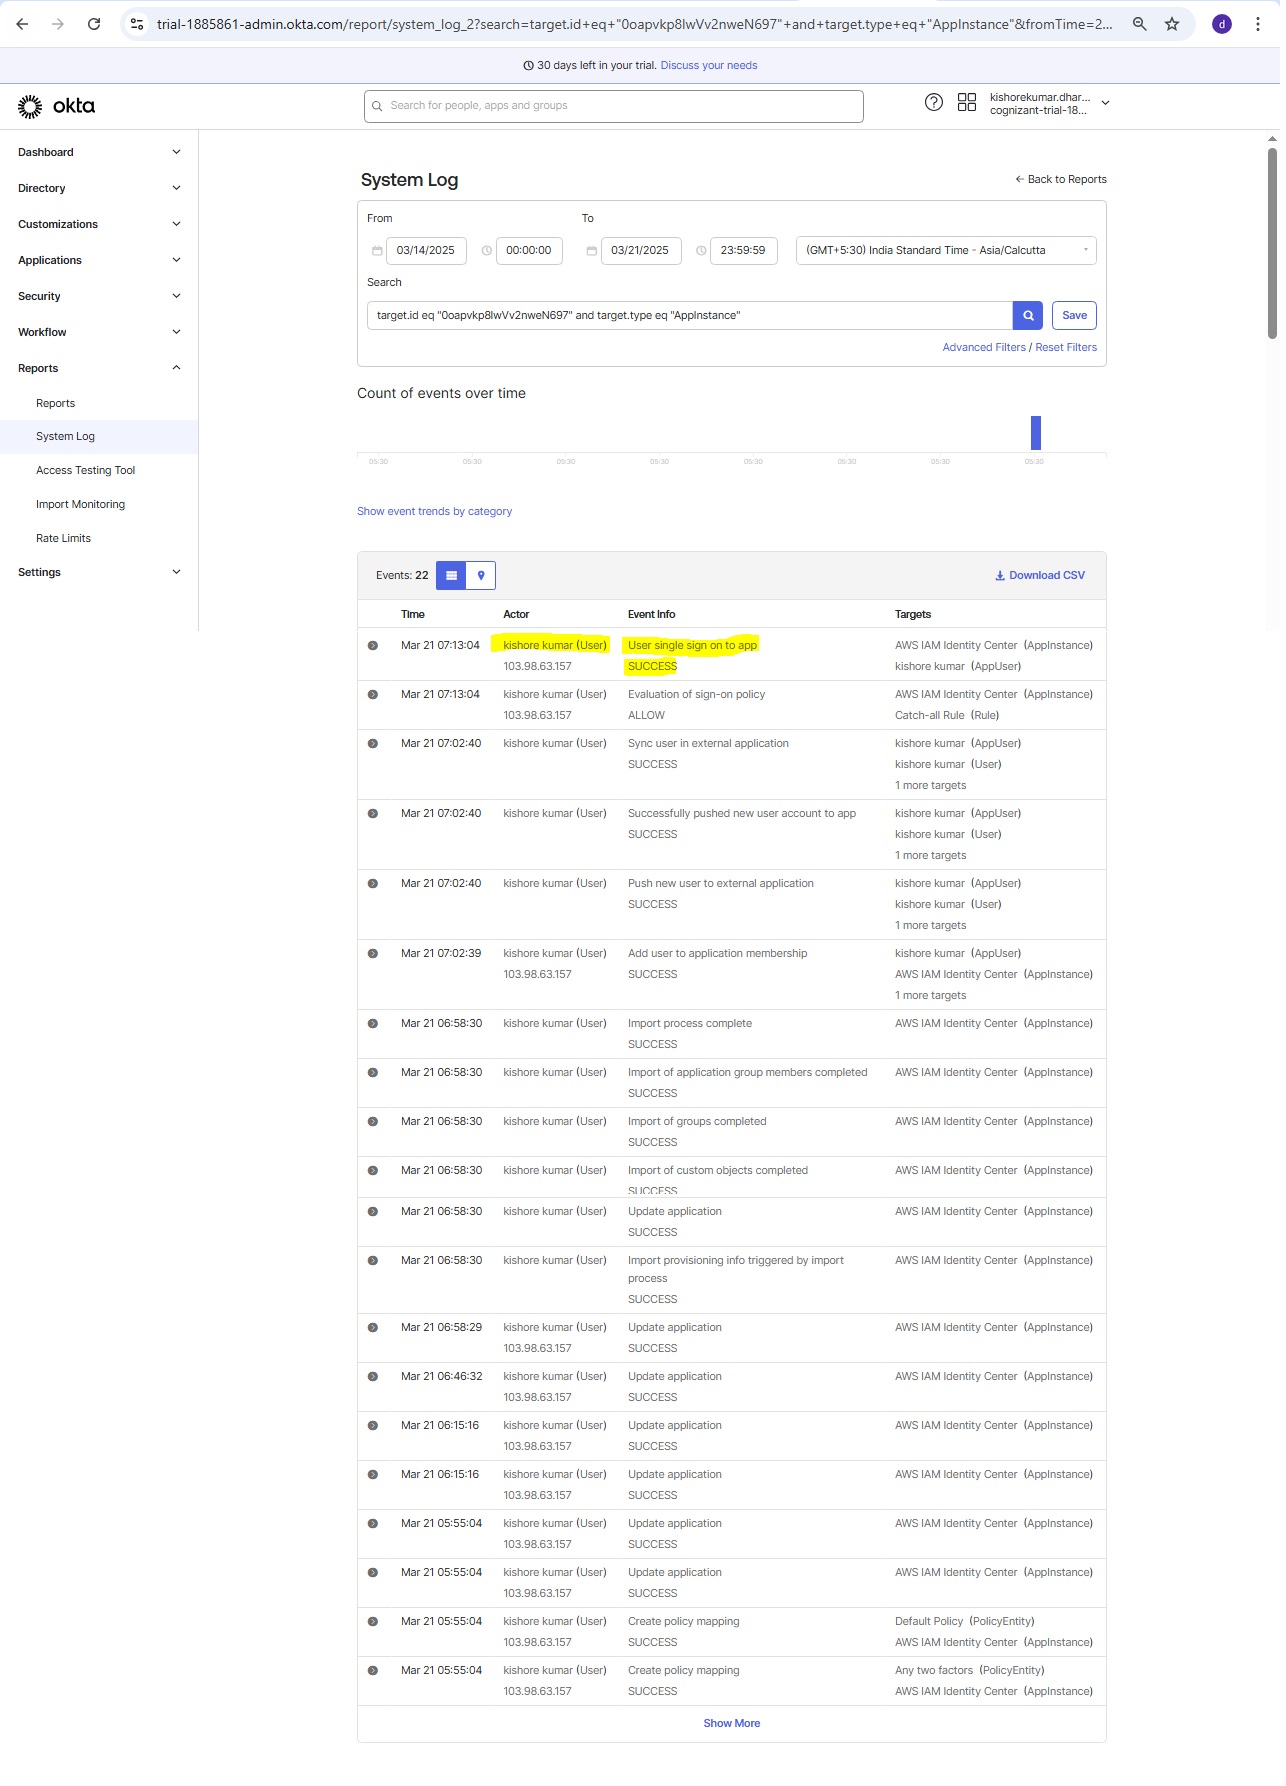1286x1786 pixels.
Task: Switch to list view of events
Action: [x=451, y=575]
